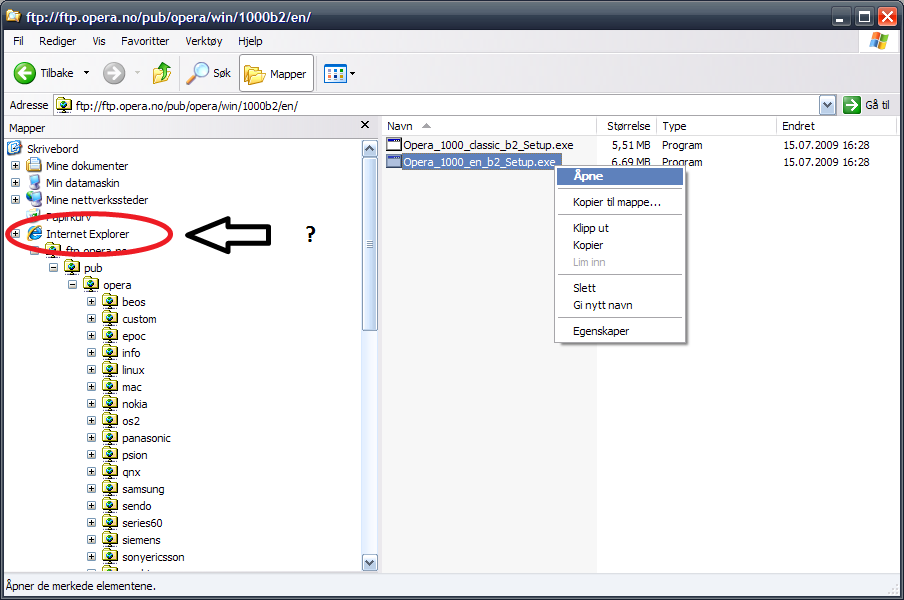Viewport: 904px width, 600px height.
Task: Open the Favoritter menu
Action: click(x=145, y=41)
